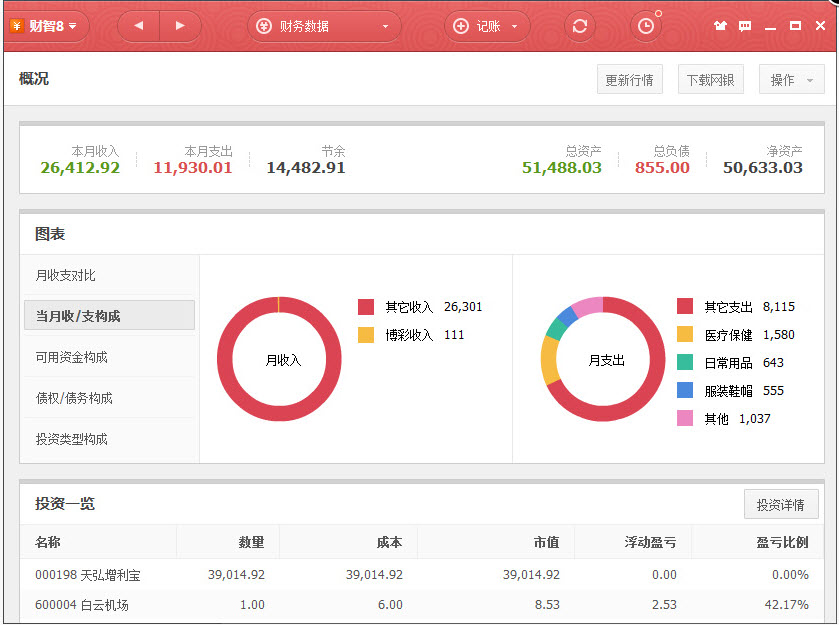
Task: Click the red 其它支出 legend swatch
Action: coord(685,307)
